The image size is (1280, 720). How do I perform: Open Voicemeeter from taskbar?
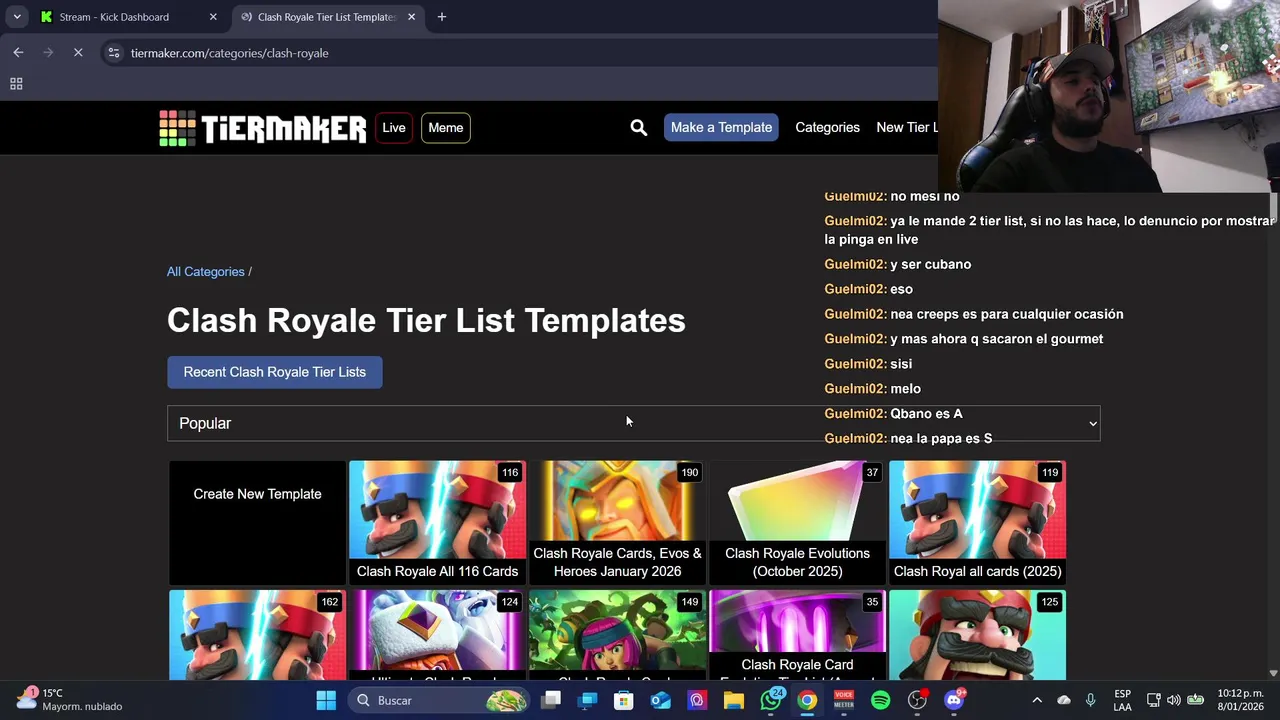click(844, 700)
